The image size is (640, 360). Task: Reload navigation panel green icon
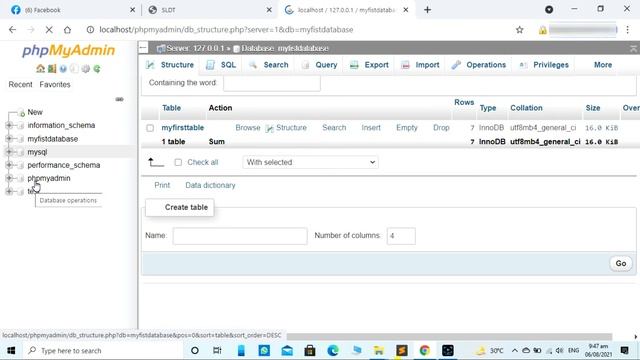coord(97,69)
